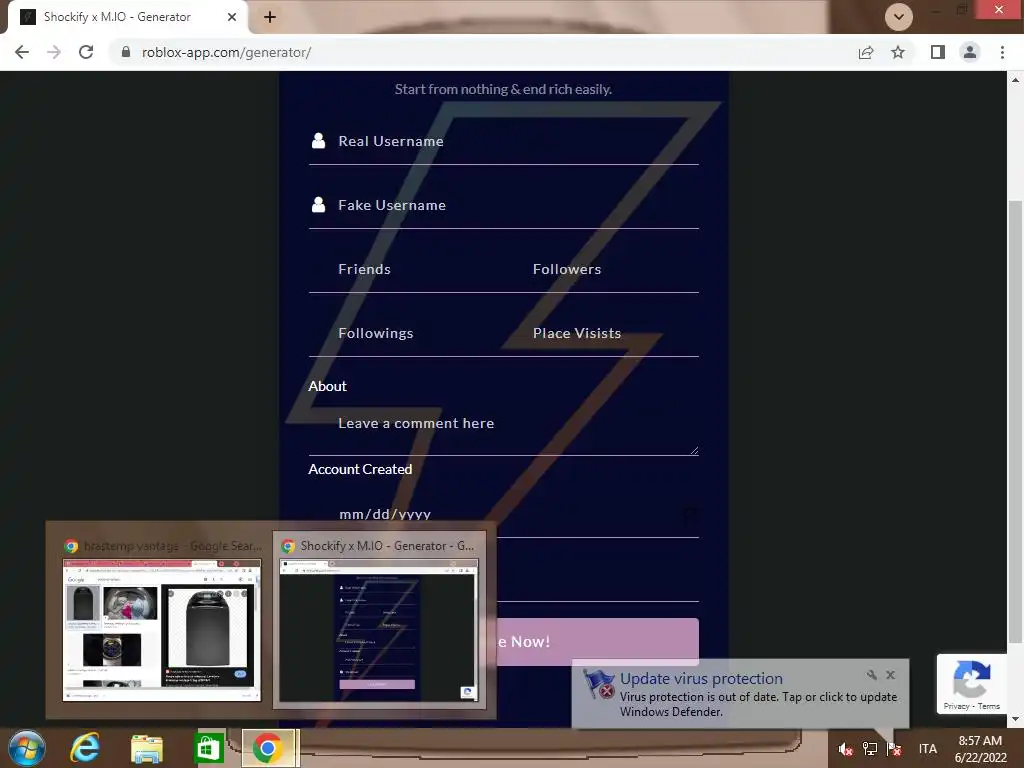The image size is (1024, 768).
Task: Click the reCAPTCHA logo badge
Action: 971,679
